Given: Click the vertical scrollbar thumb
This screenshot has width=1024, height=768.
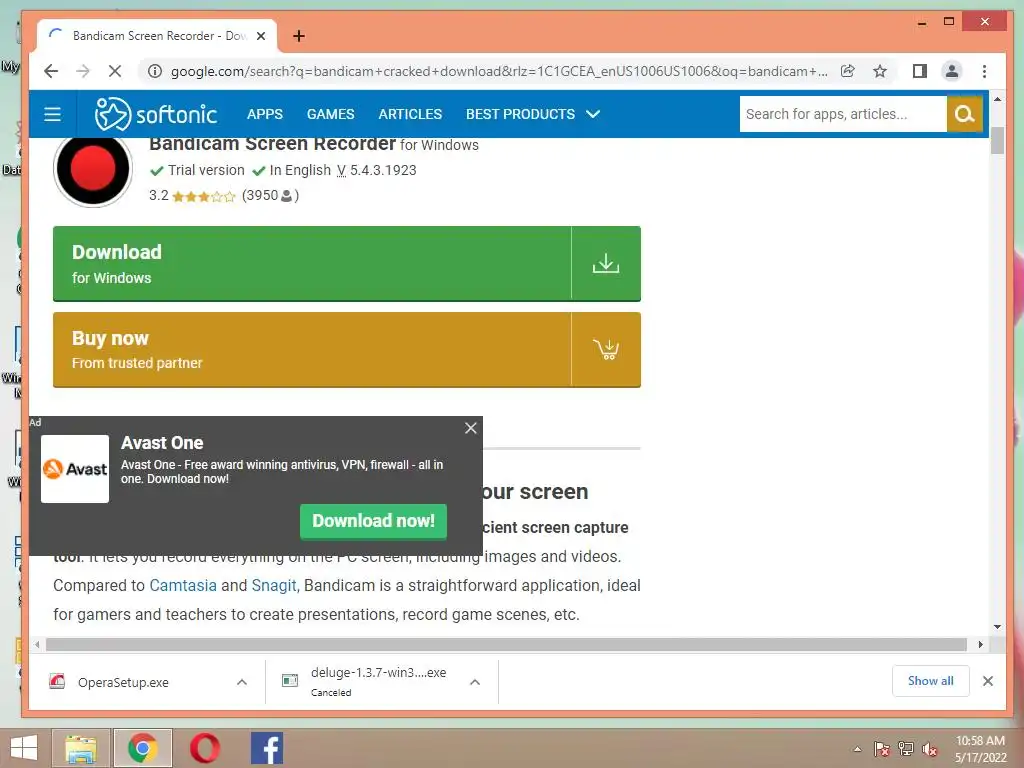Looking at the screenshot, I should coord(997,141).
